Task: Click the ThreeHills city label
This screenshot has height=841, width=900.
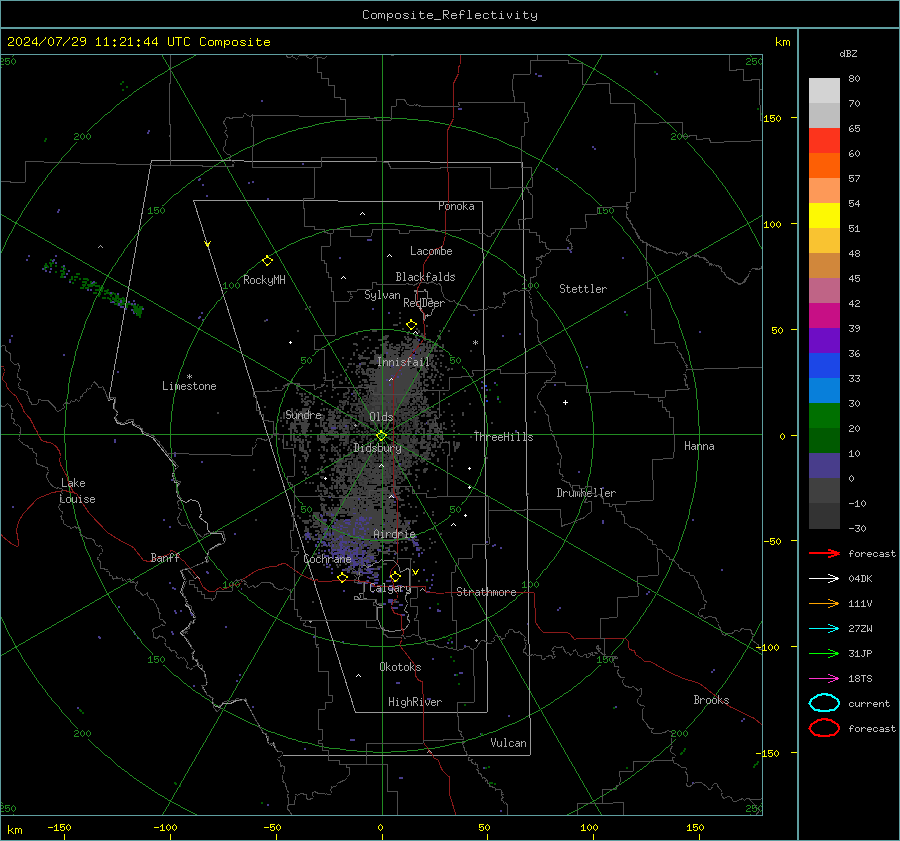Action: (503, 437)
